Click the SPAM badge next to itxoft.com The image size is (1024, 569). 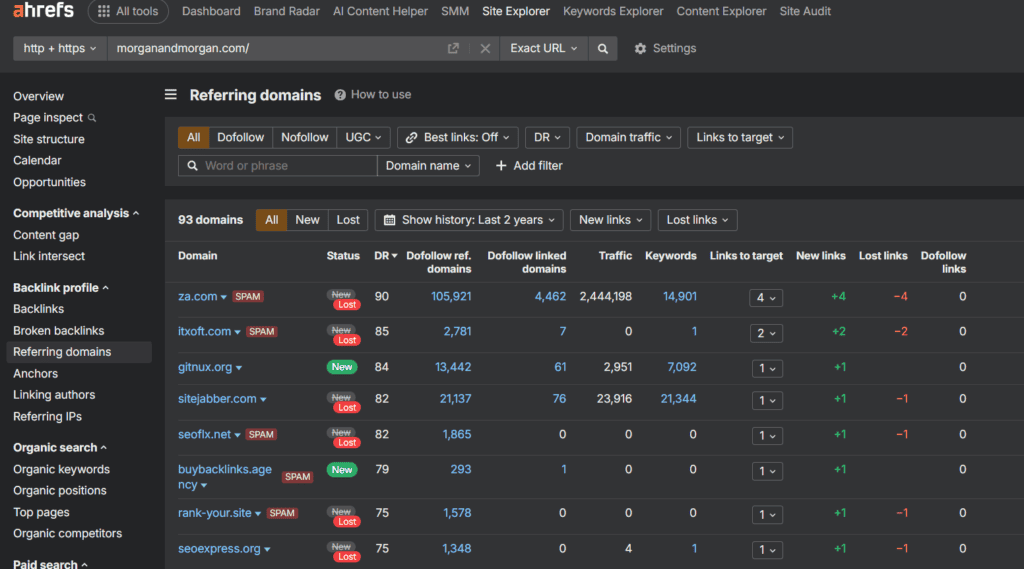[x=262, y=332]
